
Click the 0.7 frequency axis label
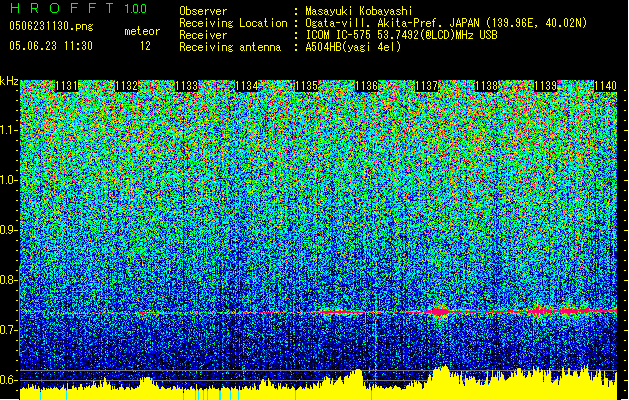(x=8, y=330)
